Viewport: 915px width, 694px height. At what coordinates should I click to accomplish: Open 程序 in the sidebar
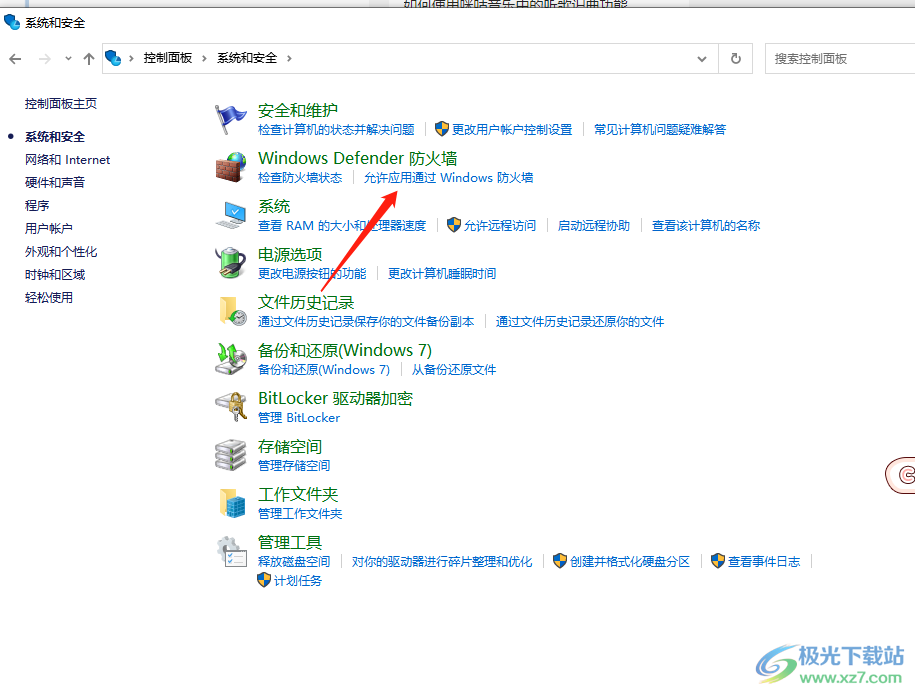pos(37,205)
